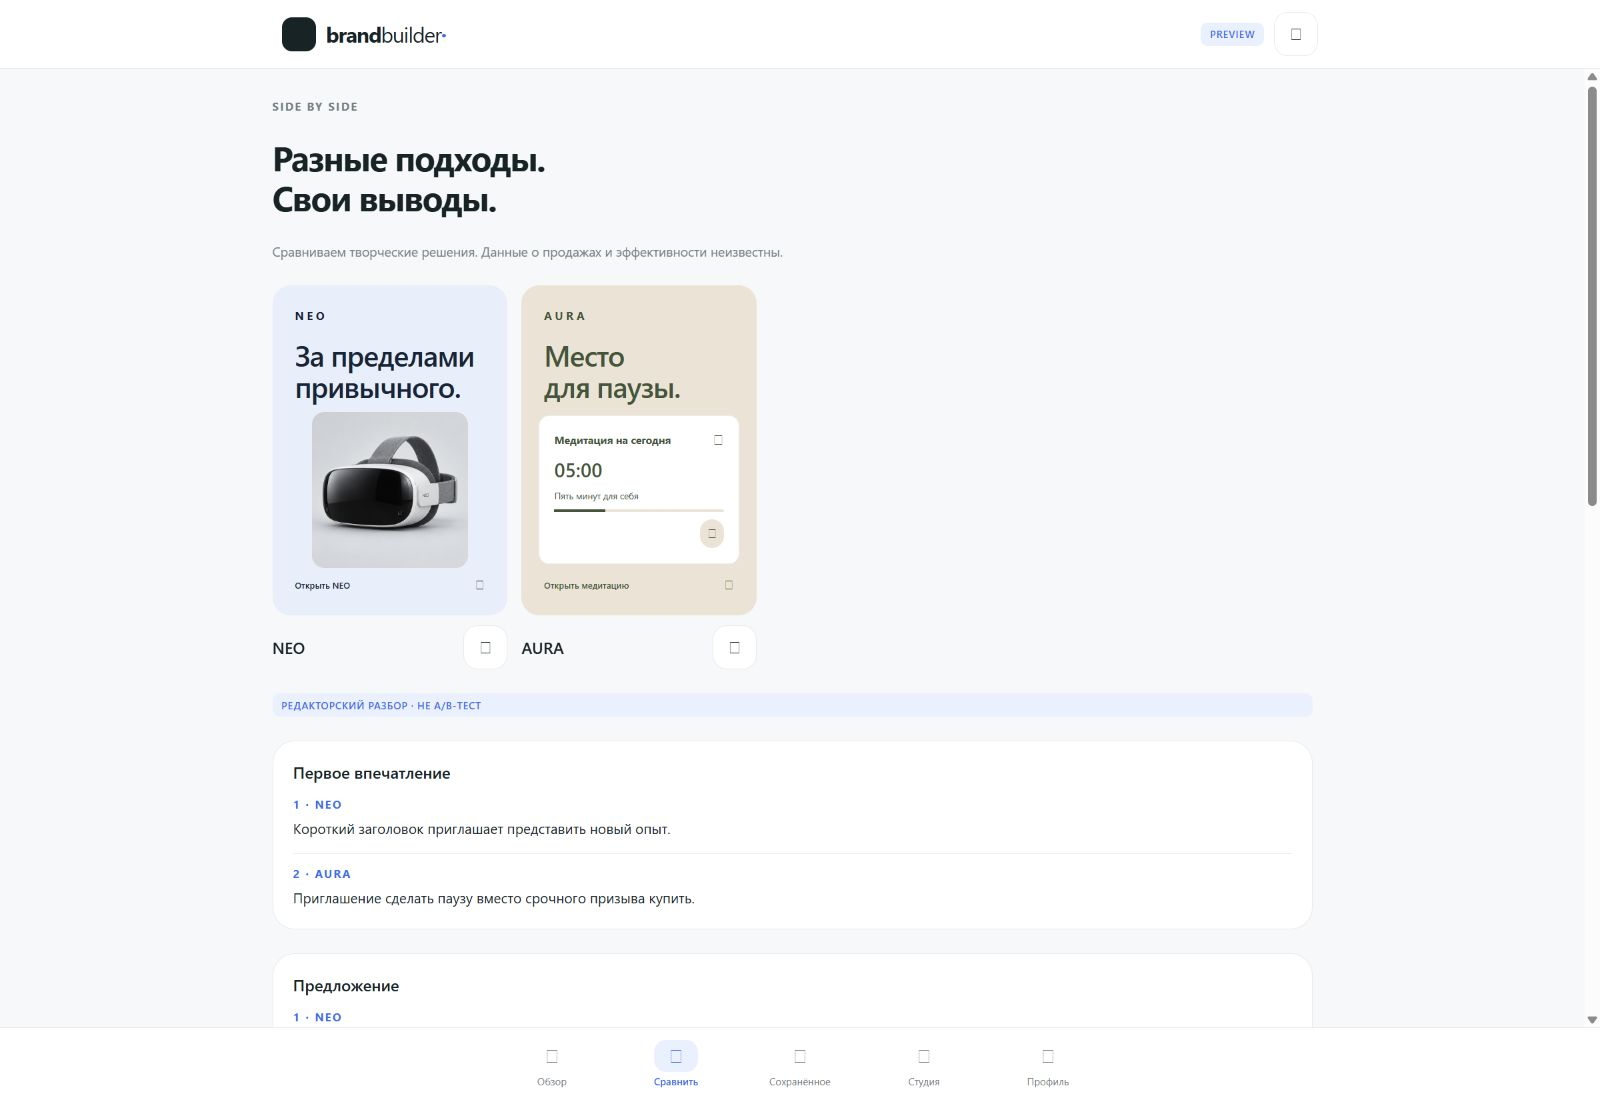Open the square button beside NEO label

[x=485, y=648]
